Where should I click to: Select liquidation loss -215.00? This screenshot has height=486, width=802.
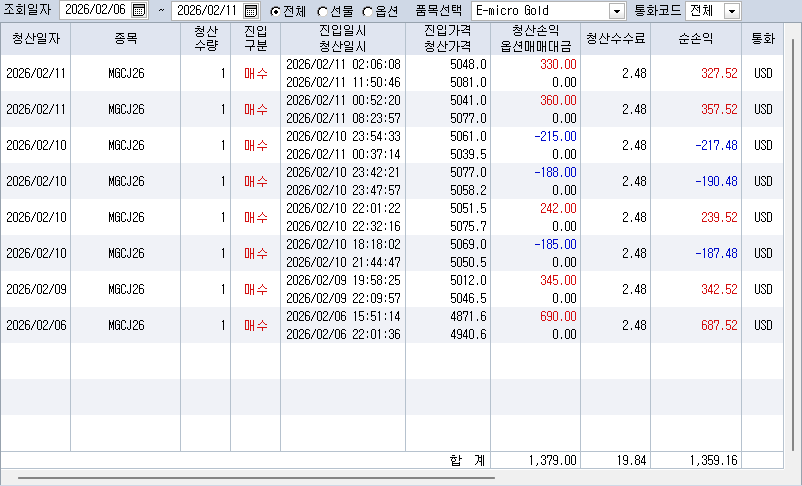pyautogui.click(x=555, y=137)
